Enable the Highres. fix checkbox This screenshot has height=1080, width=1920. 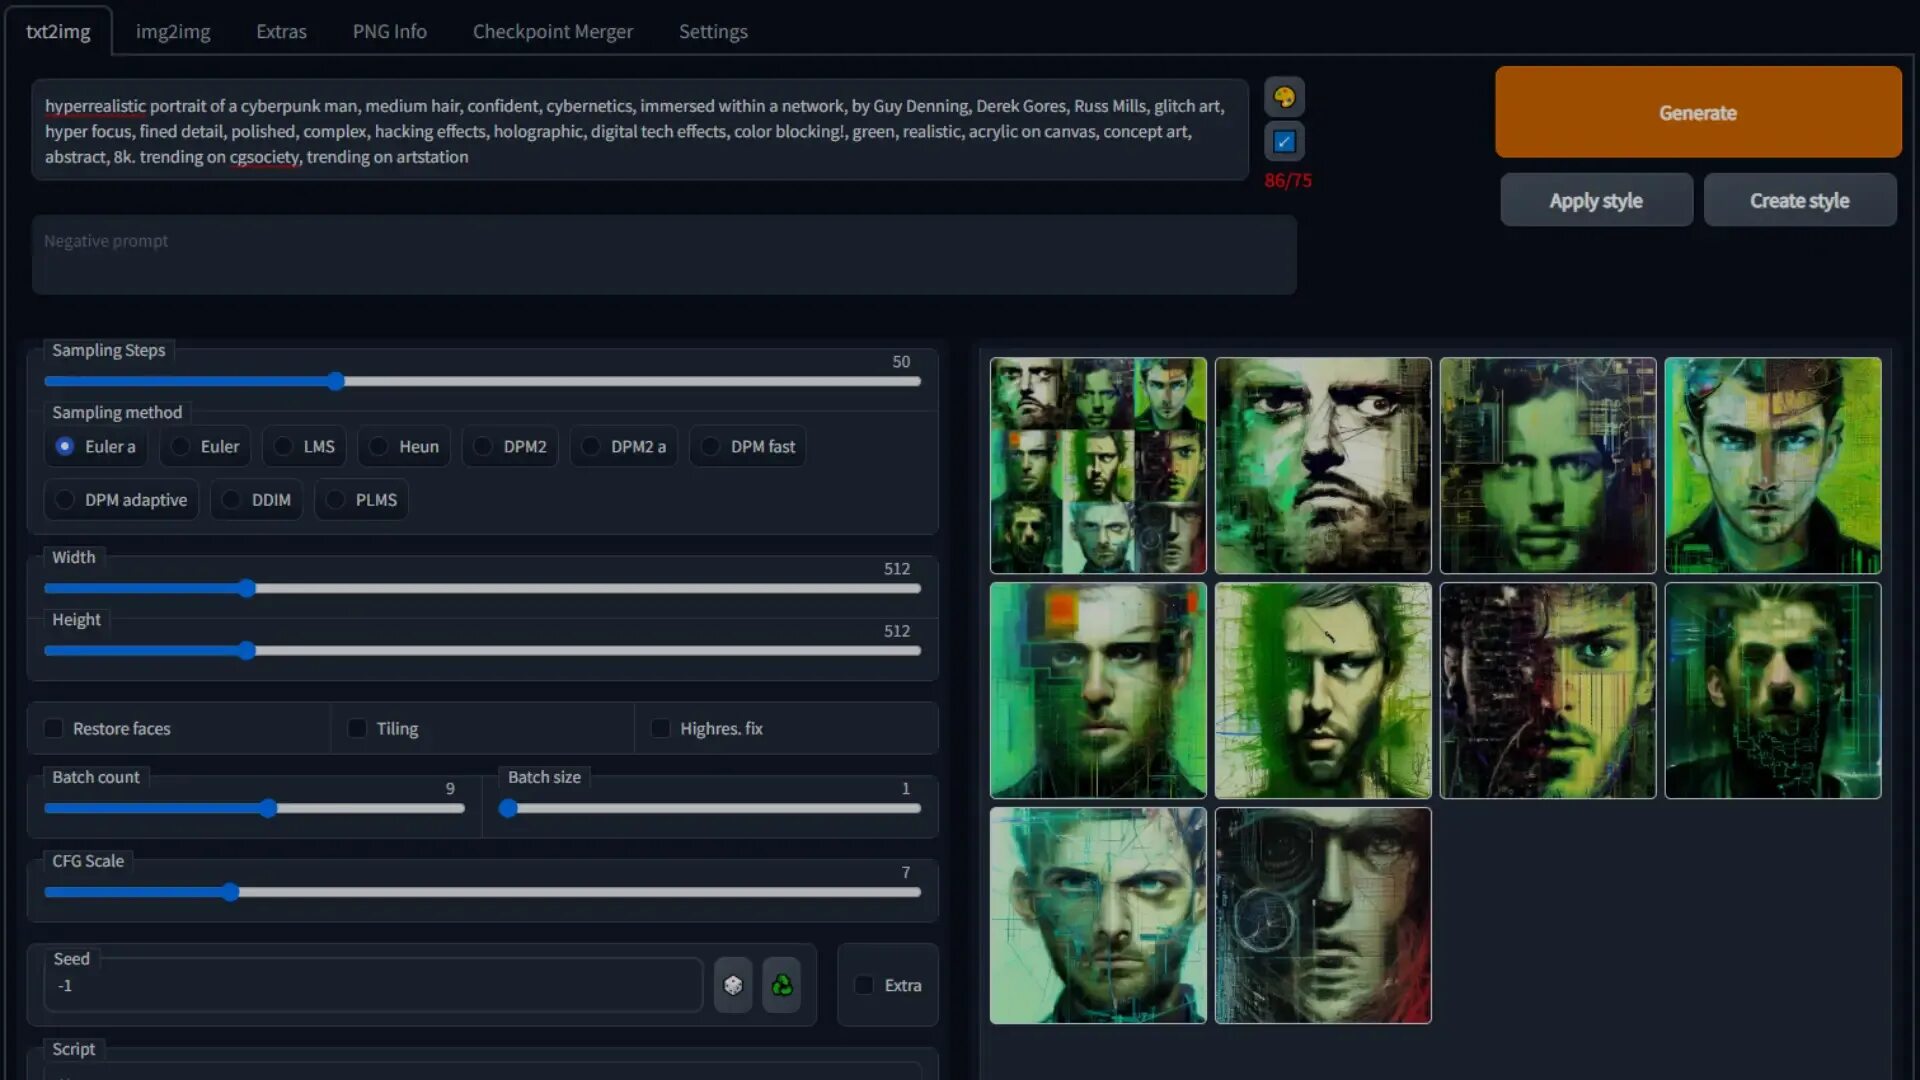(659, 728)
